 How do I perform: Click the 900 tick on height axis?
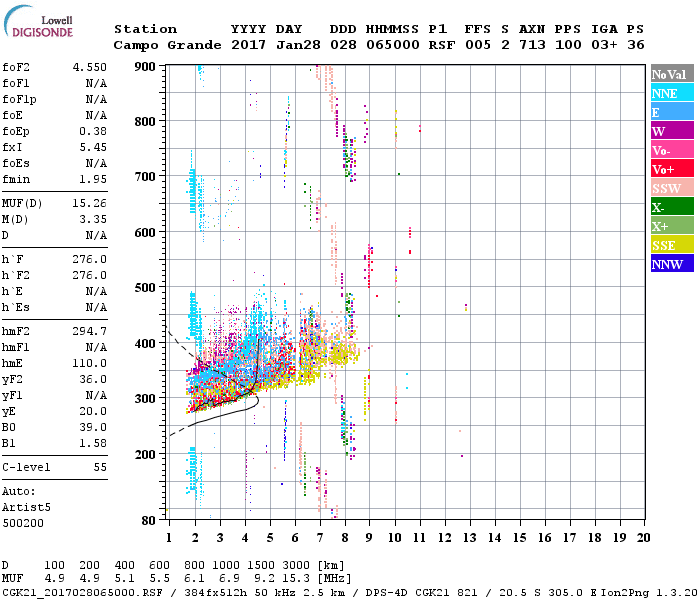click(x=145, y=66)
